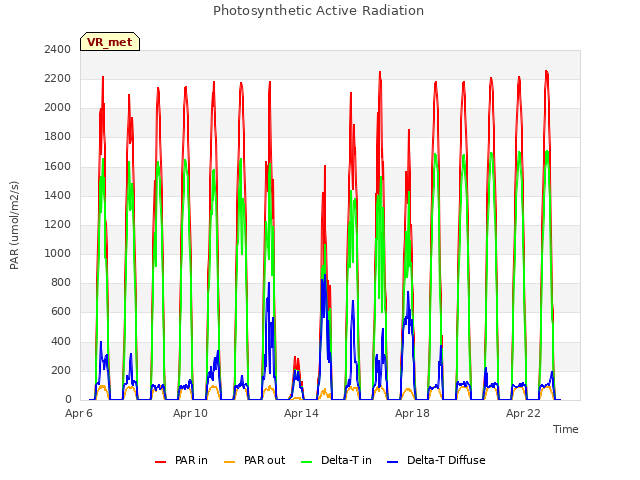Click the 2400 y-axis tick label

click(58, 49)
